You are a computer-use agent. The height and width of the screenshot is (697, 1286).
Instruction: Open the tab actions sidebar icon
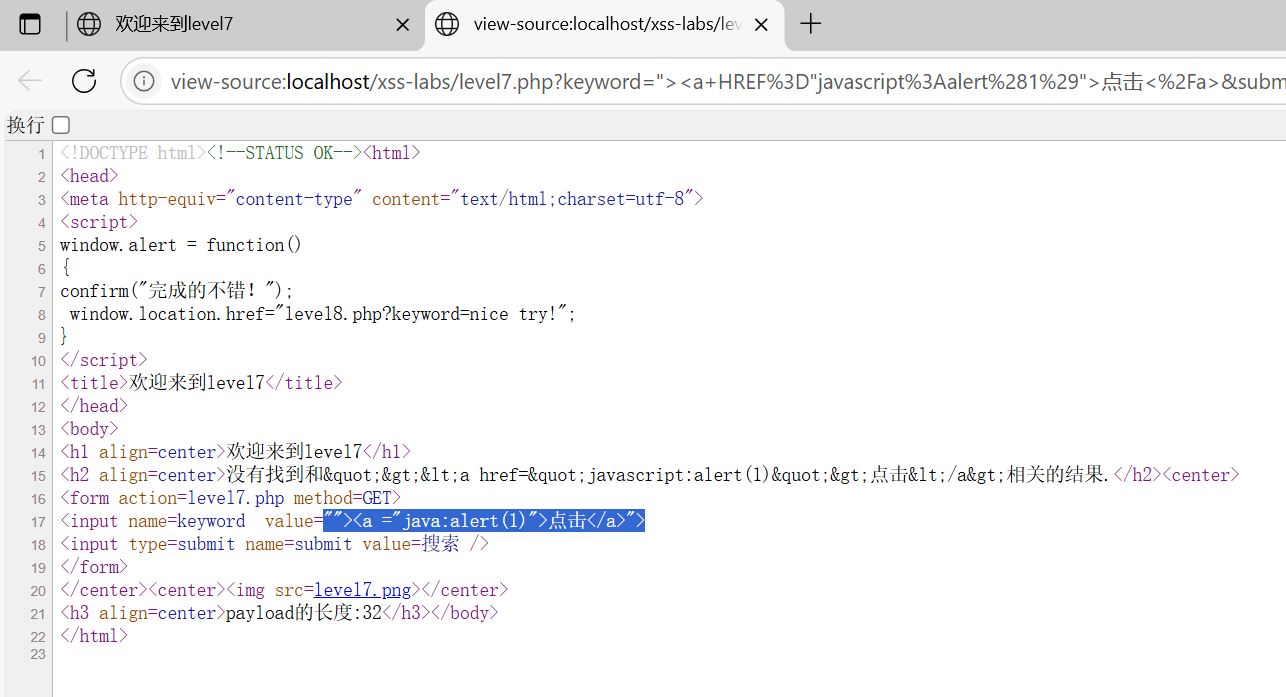pos(30,24)
